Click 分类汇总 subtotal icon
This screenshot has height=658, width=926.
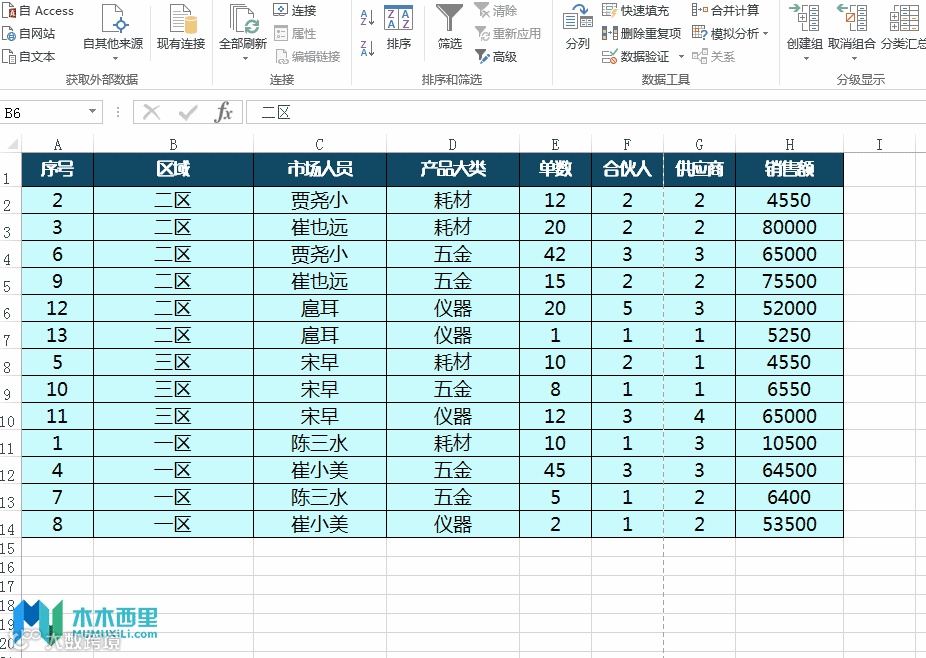click(x=904, y=18)
